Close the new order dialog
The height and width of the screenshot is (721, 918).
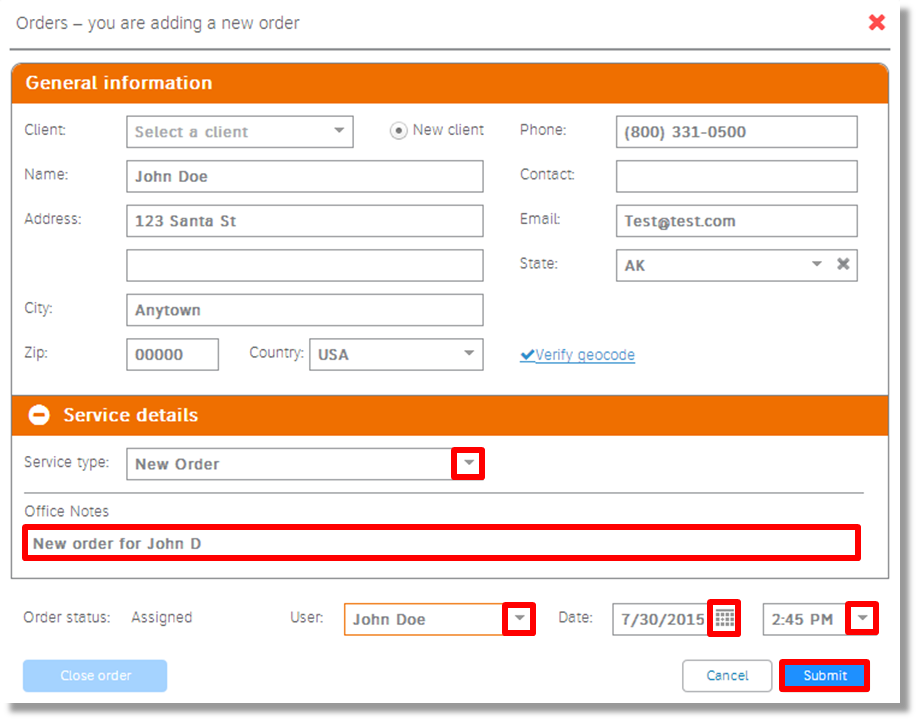tap(877, 22)
